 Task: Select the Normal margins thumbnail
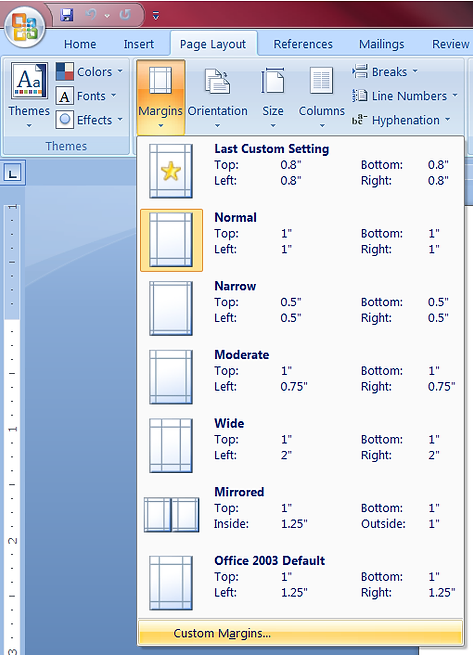[171, 240]
